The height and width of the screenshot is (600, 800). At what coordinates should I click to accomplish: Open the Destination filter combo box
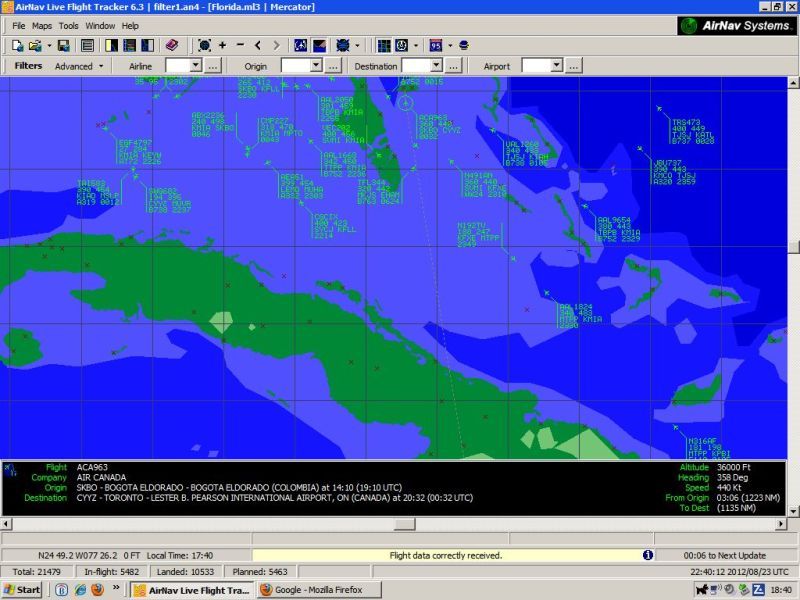click(436, 66)
